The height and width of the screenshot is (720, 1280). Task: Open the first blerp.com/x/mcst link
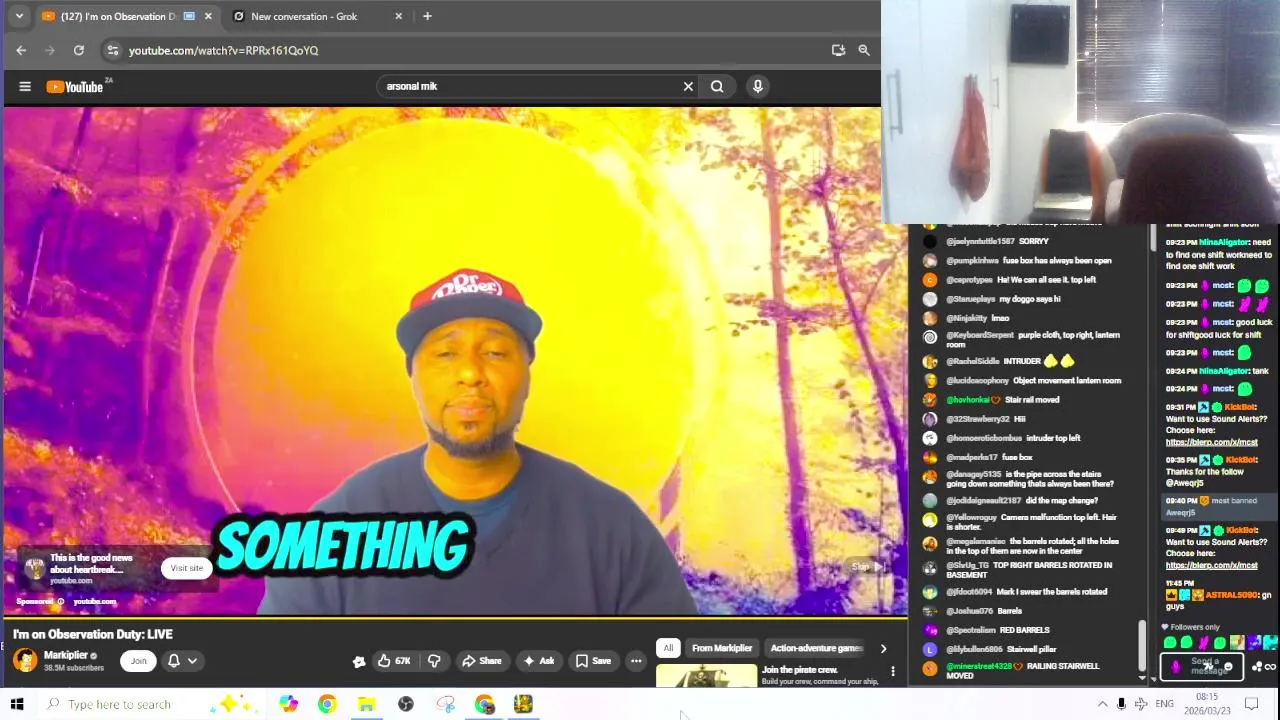pyautogui.click(x=1211, y=442)
